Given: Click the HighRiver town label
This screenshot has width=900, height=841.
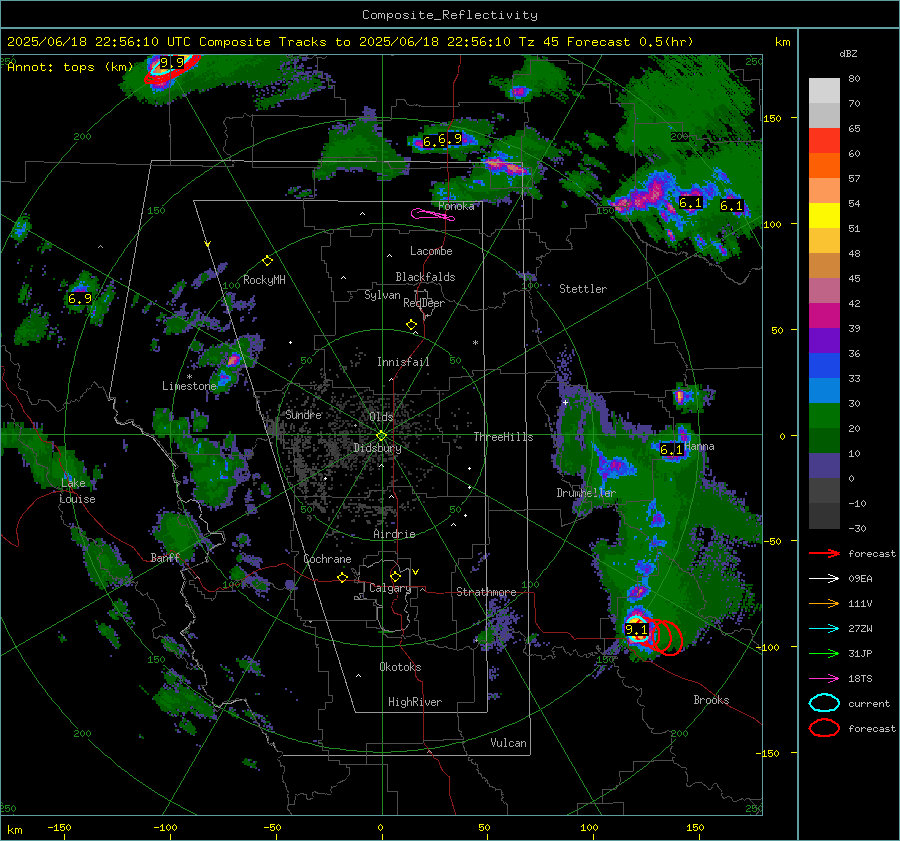Looking at the screenshot, I should tap(415, 702).
